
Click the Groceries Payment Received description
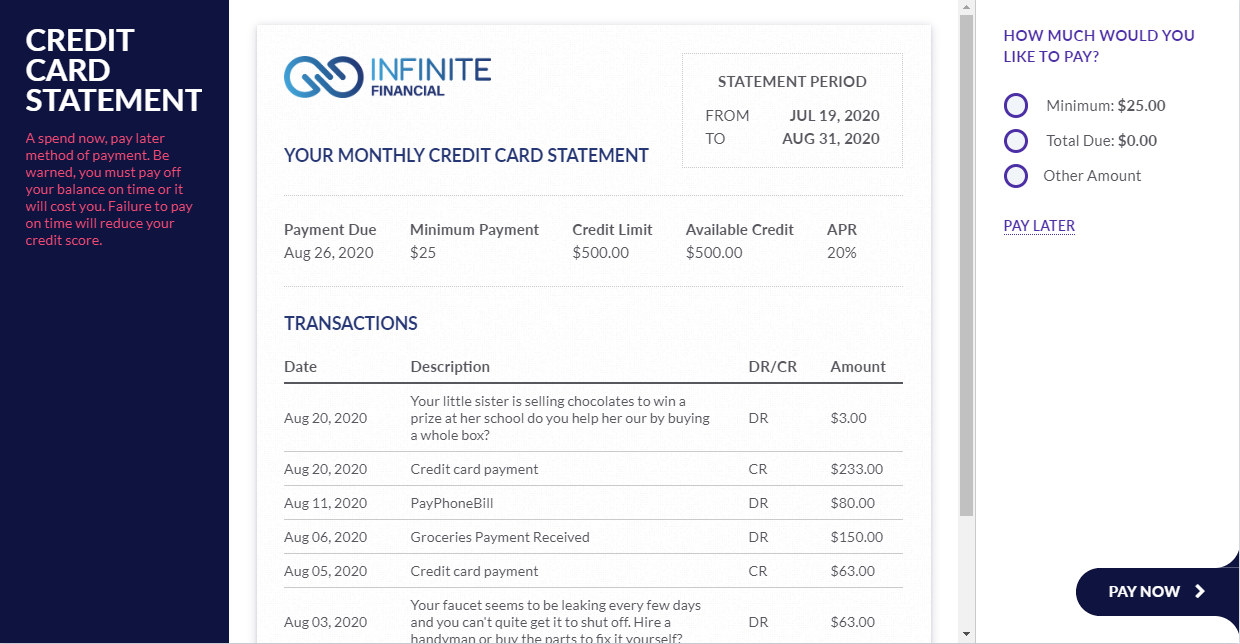click(500, 537)
